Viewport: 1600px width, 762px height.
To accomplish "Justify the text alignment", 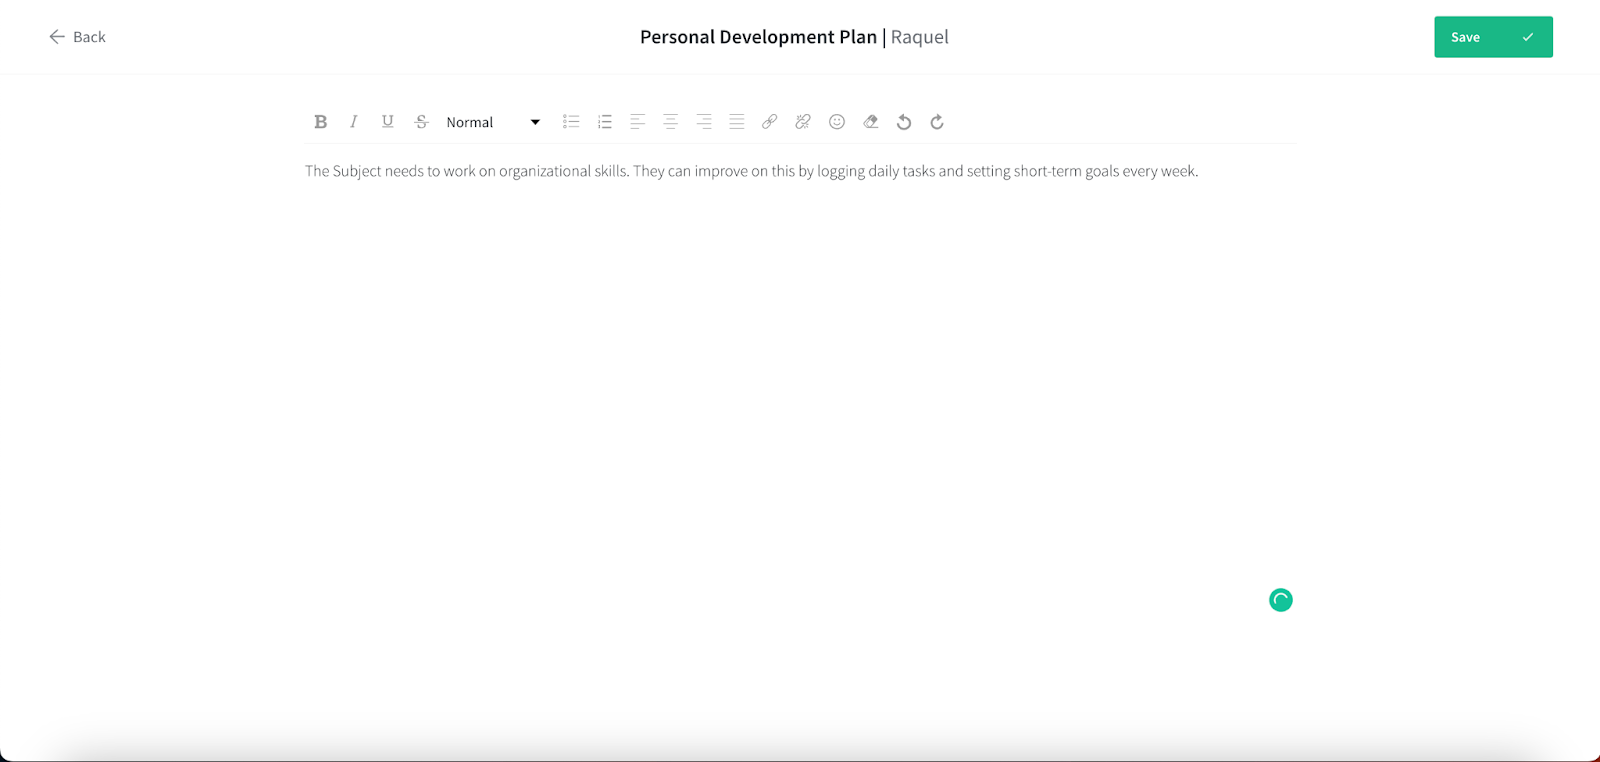I will pyautogui.click(x=737, y=122).
